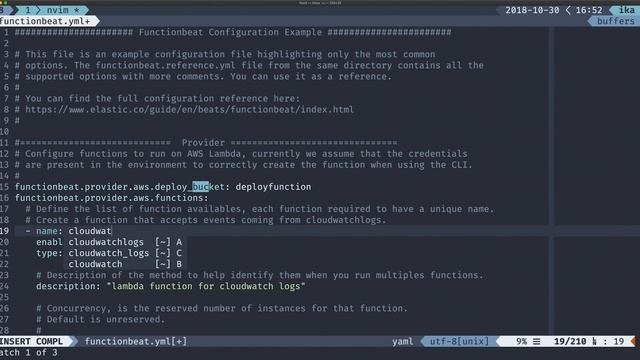Click the '# Default is unreserved.' comment
Viewport: 640px width, 360px height.
(x=100, y=319)
